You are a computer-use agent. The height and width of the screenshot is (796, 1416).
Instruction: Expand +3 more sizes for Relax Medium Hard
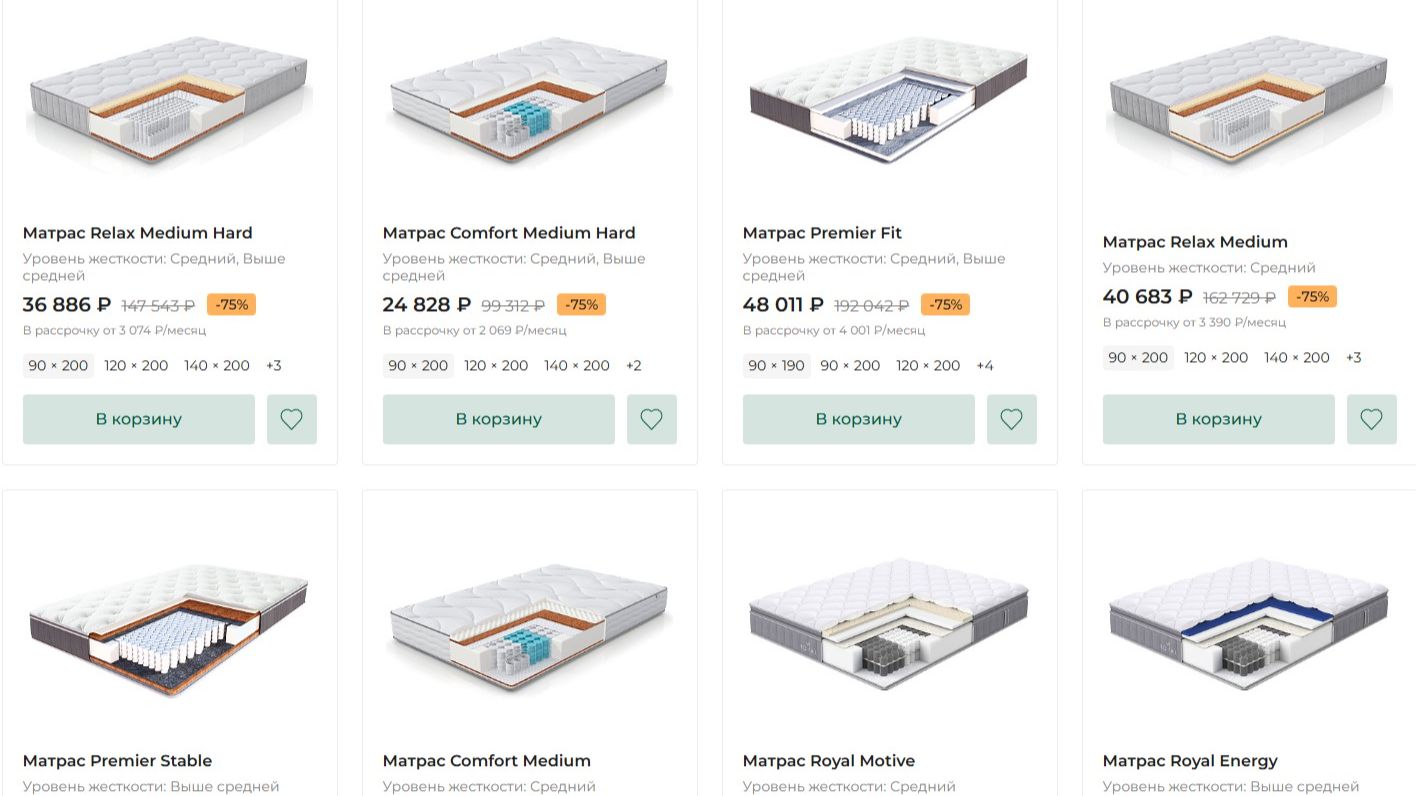click(x=274, y=366)
